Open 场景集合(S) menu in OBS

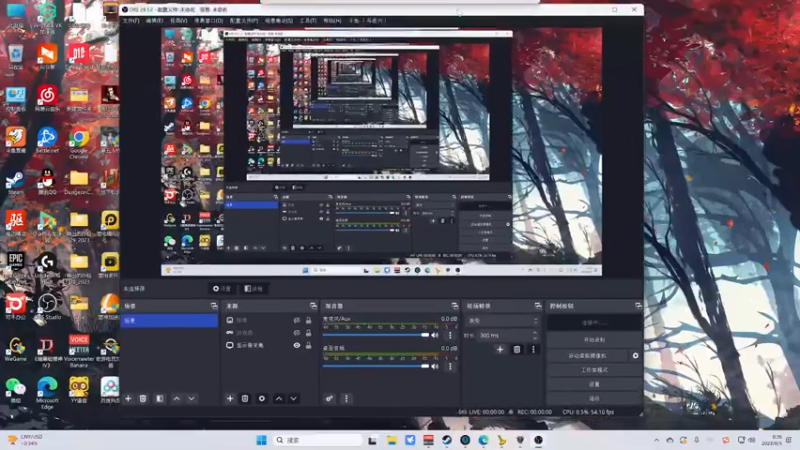279,20
